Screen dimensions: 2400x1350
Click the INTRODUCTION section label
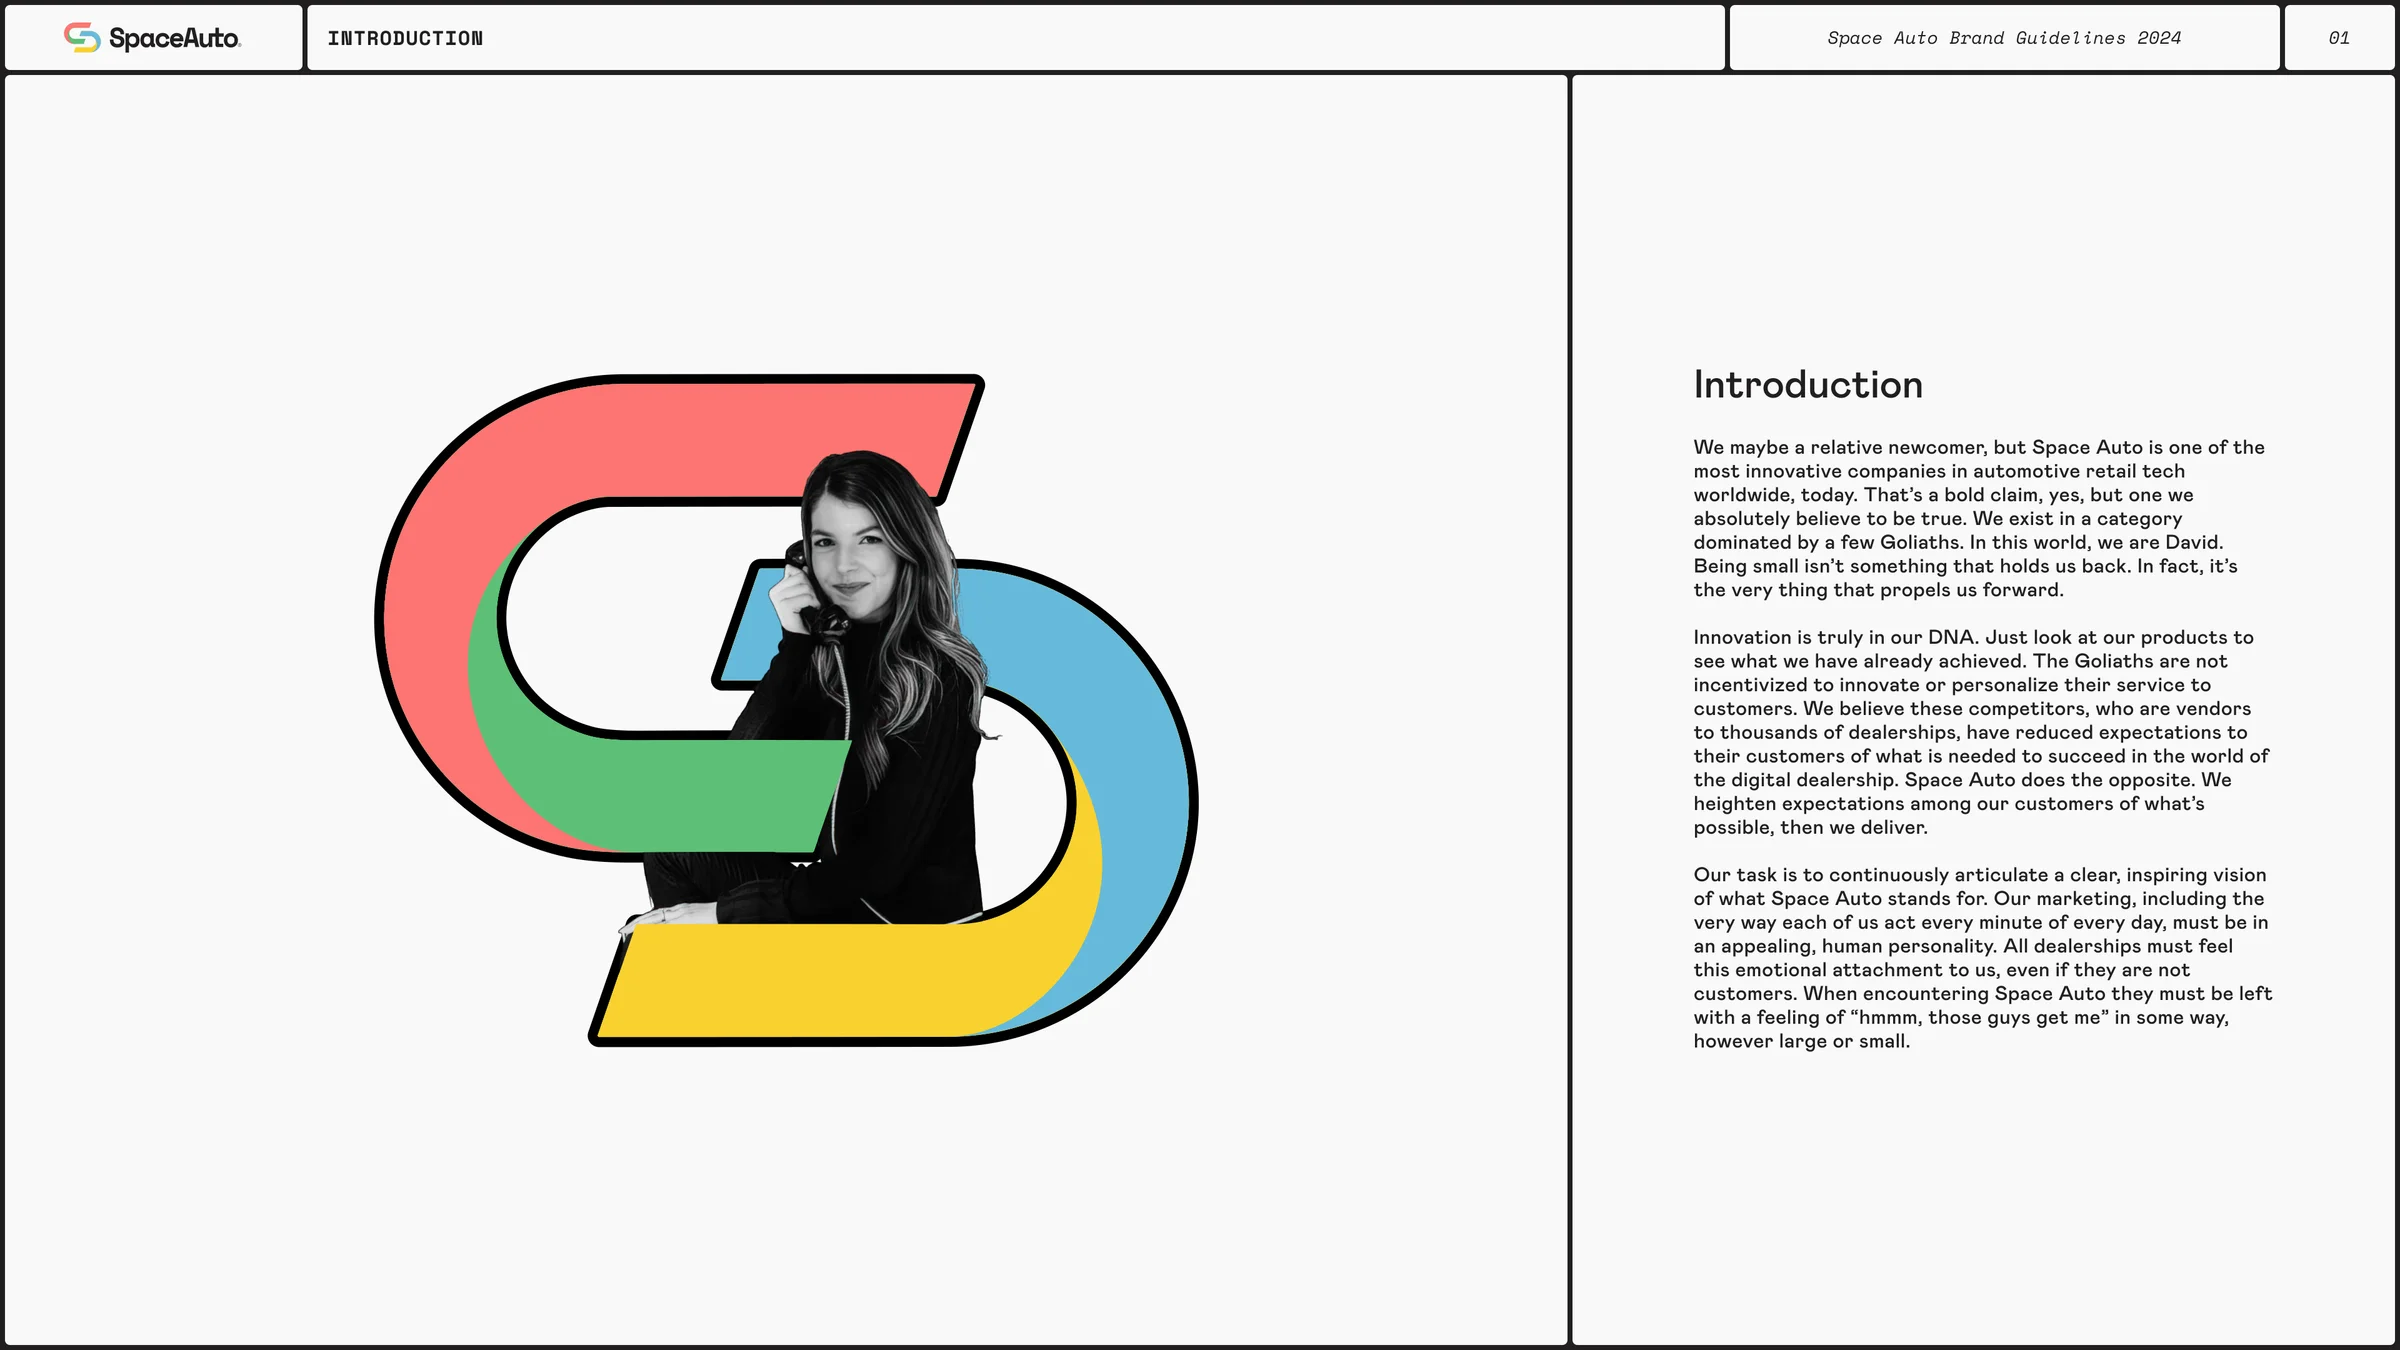click(x=405, y=38)
